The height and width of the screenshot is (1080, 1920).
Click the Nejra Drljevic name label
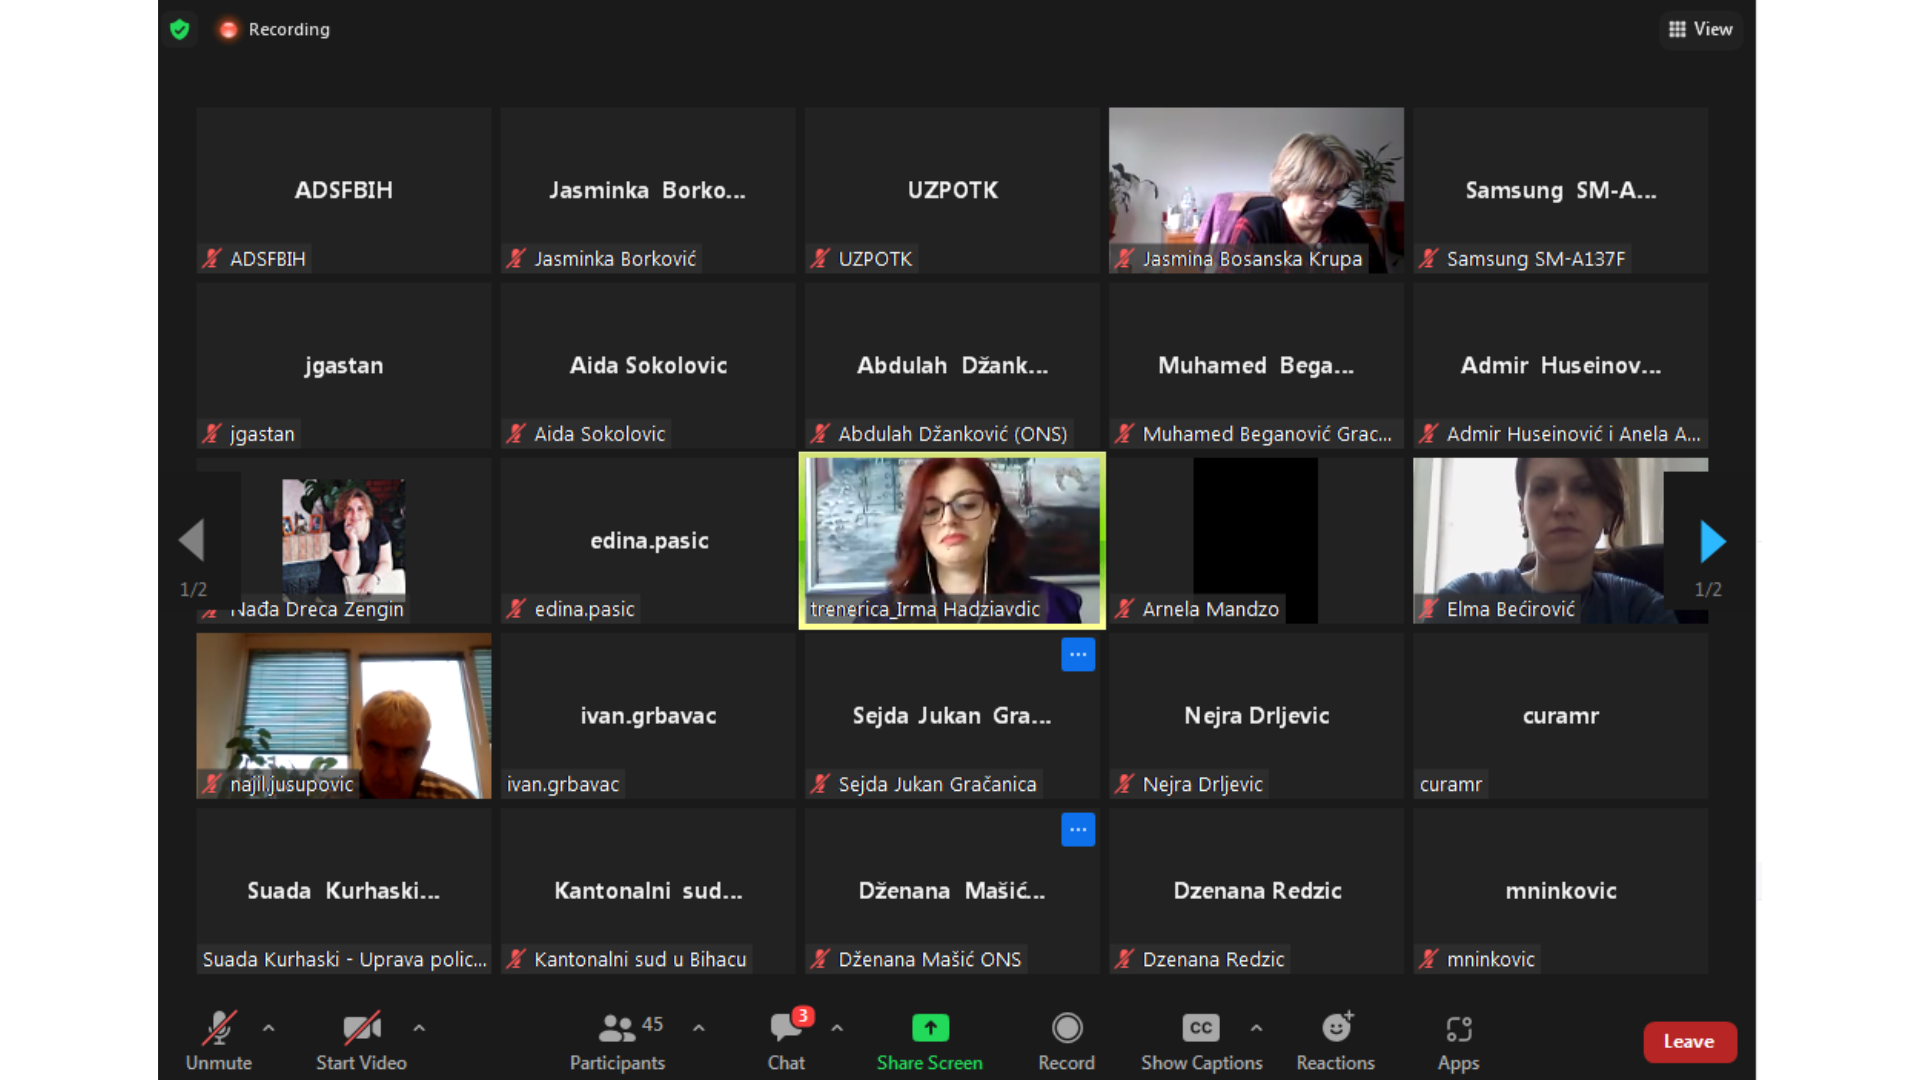(x=1202, y=784)
